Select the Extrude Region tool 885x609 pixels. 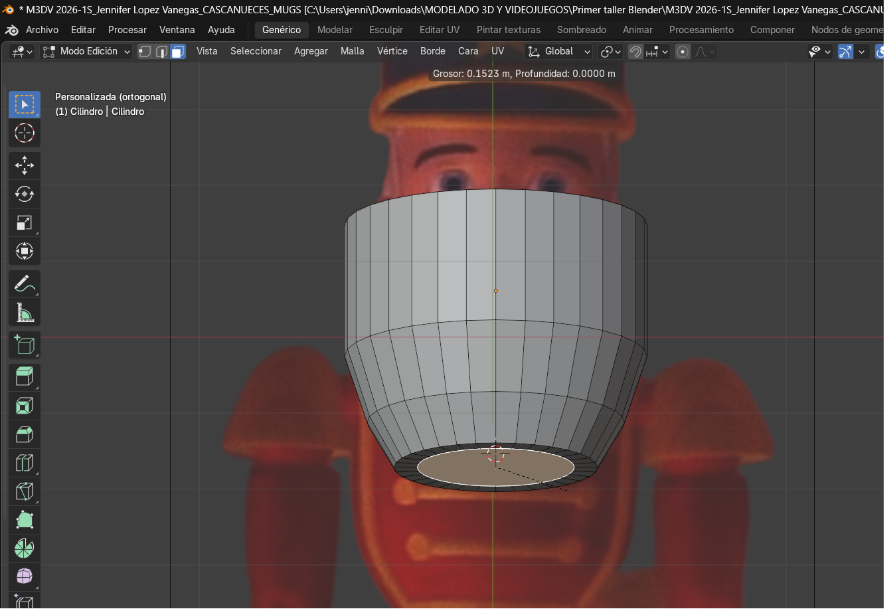25,376
